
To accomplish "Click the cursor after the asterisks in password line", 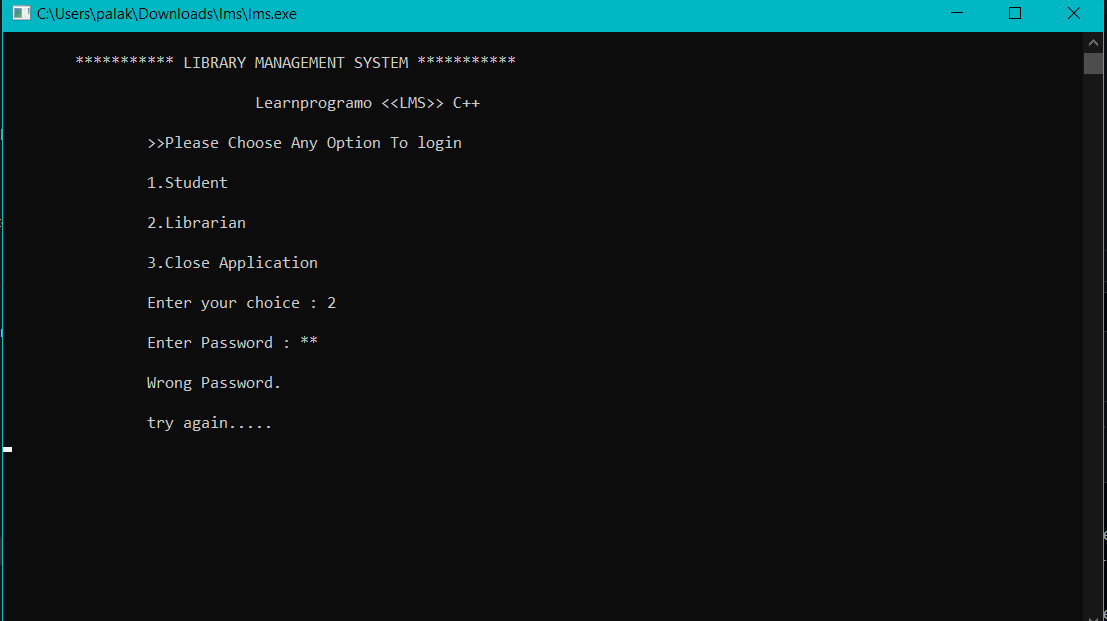I will [x=324, y=342].
